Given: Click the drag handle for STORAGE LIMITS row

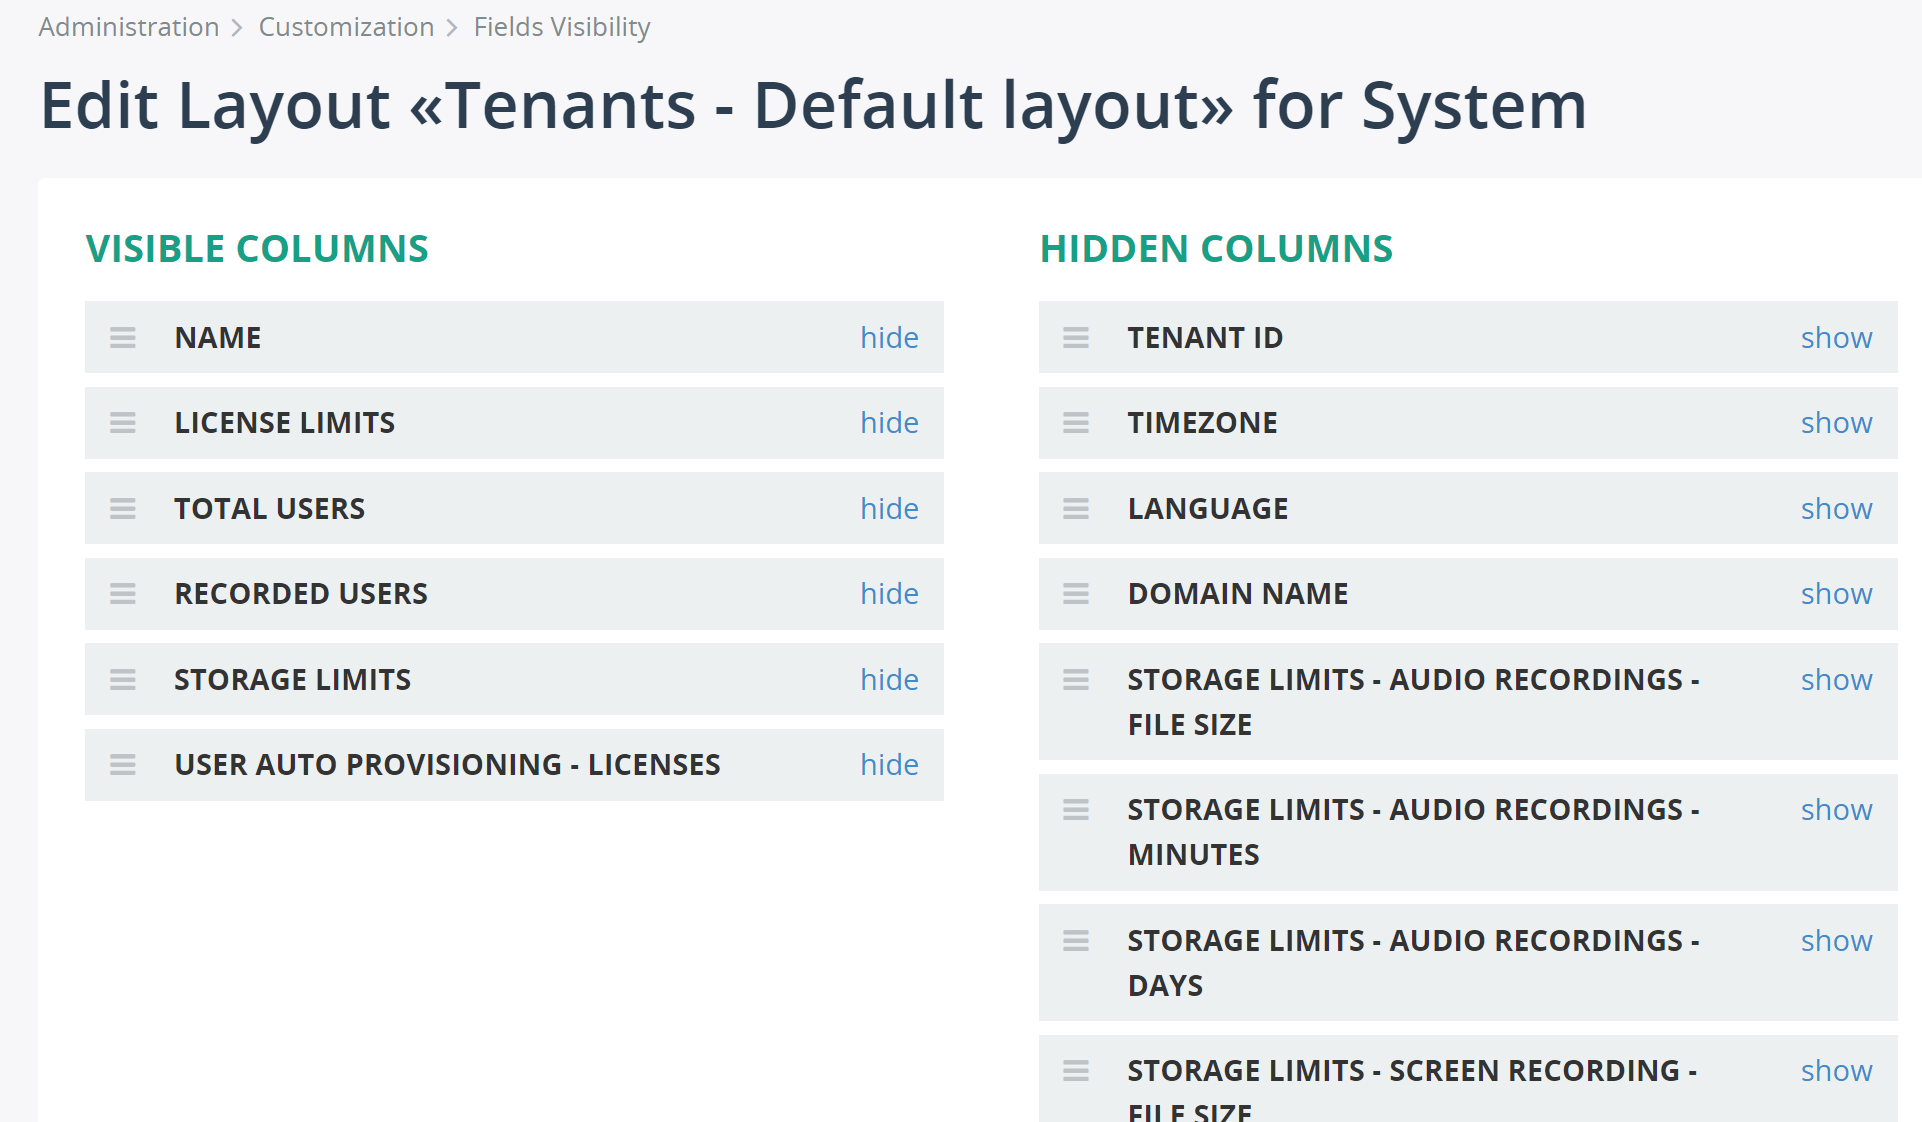Looking at the screenshot, I should (x=123, y=680).
